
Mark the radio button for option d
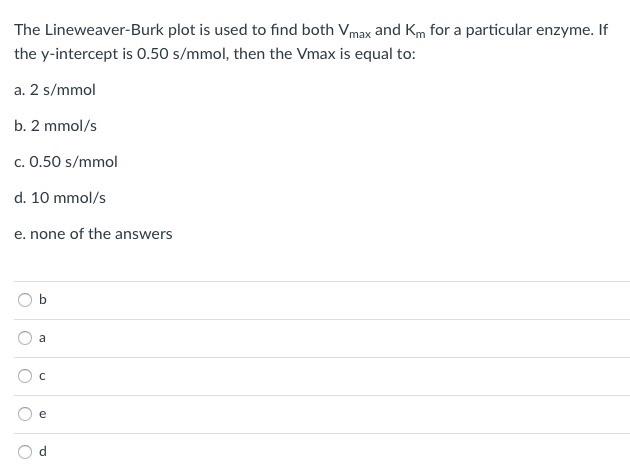pyautogui.click(x=22, y=452)
